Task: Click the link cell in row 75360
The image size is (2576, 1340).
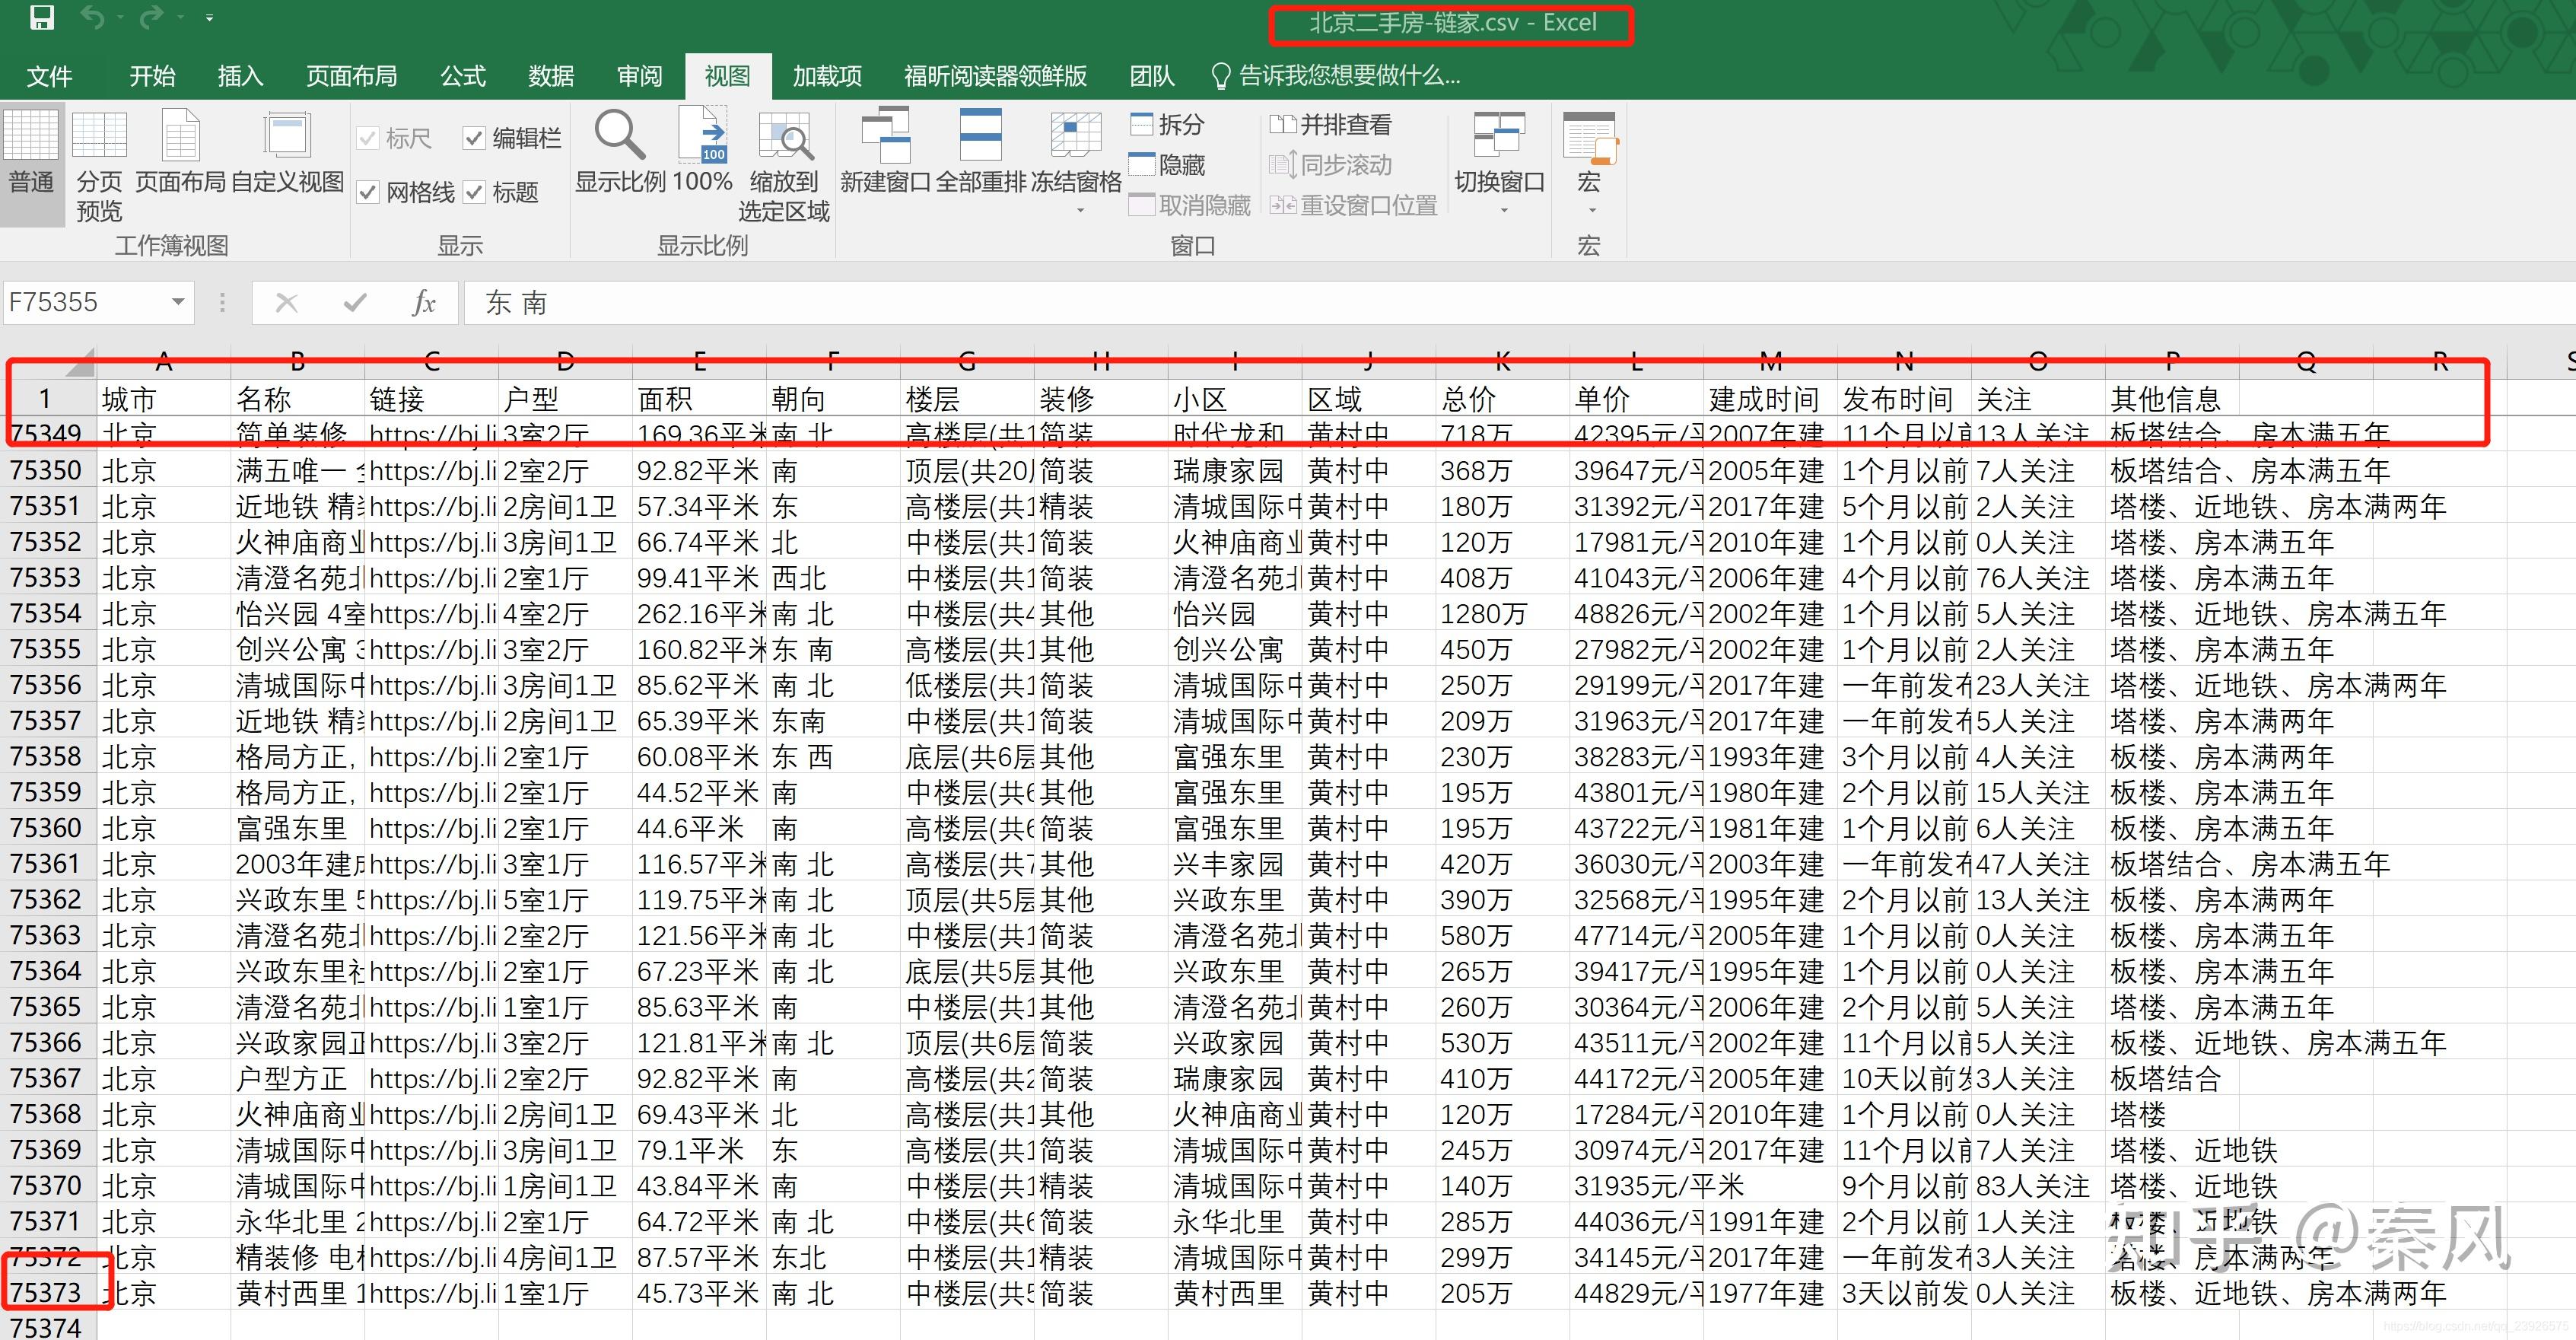Action: (432, 828)
